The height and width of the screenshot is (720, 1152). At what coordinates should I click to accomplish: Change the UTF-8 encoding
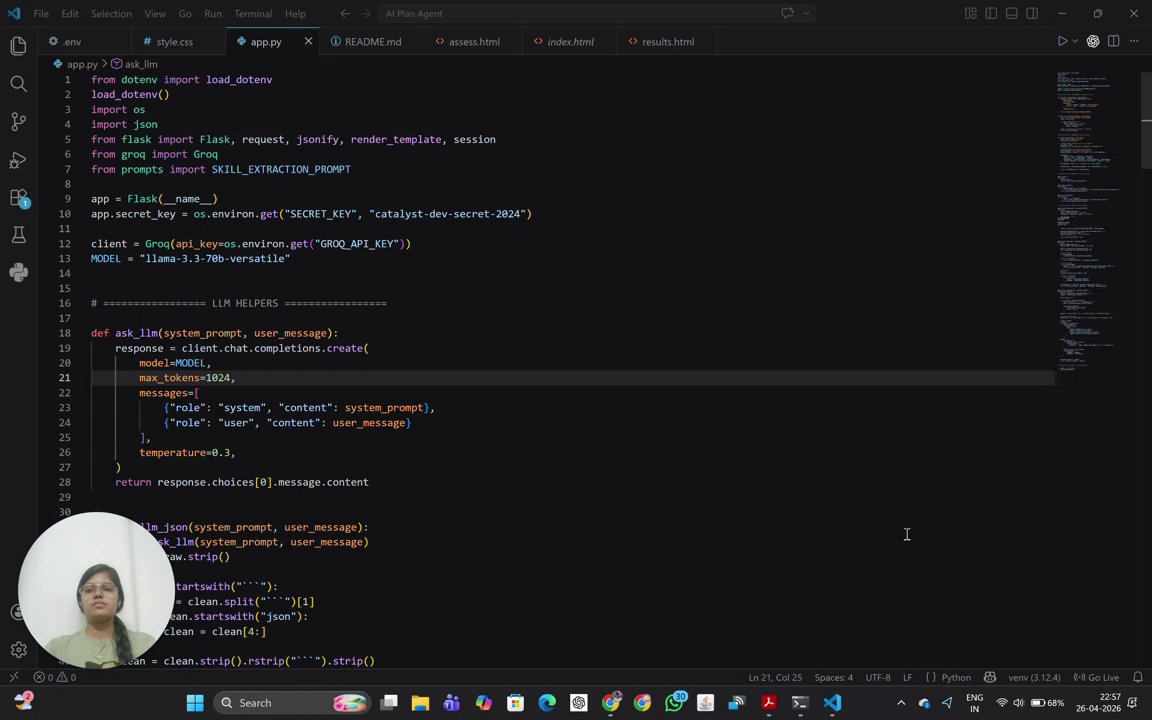(x=877, y=677)
